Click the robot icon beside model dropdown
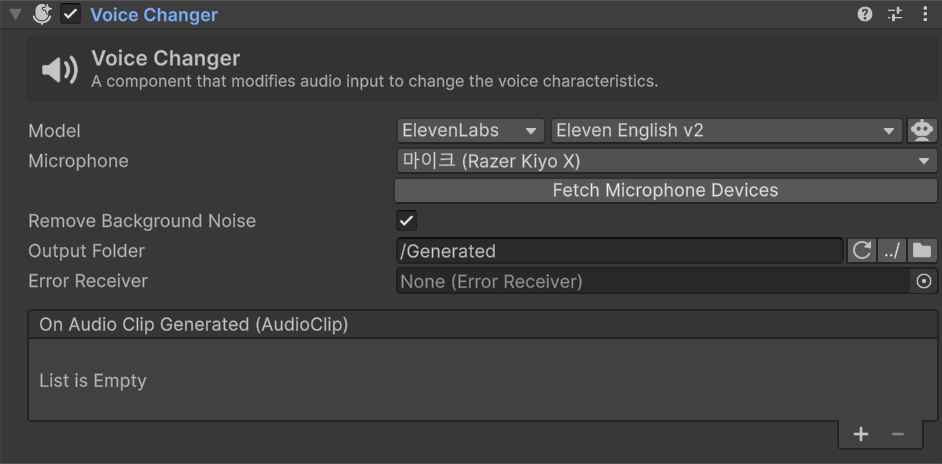Image resolution: width=942 pixels, height=464 pixels. point(922,131)
